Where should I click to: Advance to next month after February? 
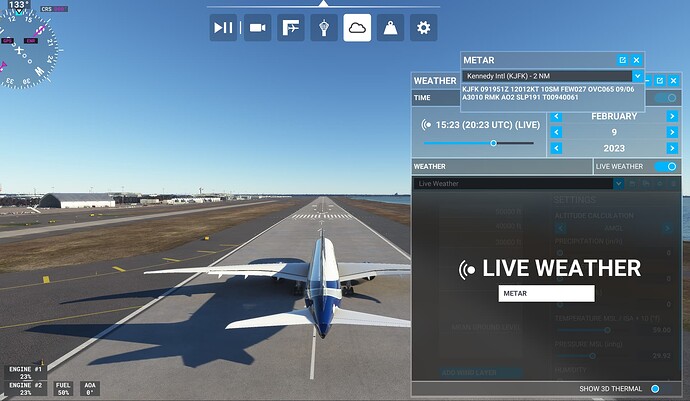click(x=672, y=116)
